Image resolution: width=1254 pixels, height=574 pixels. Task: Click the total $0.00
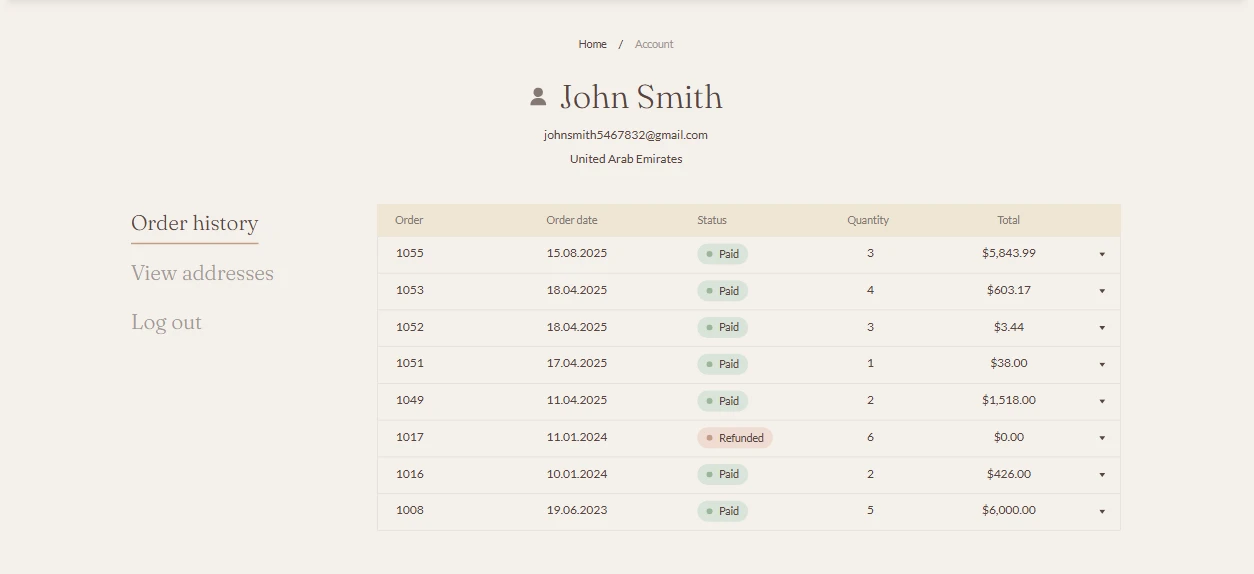[1009, 437]
